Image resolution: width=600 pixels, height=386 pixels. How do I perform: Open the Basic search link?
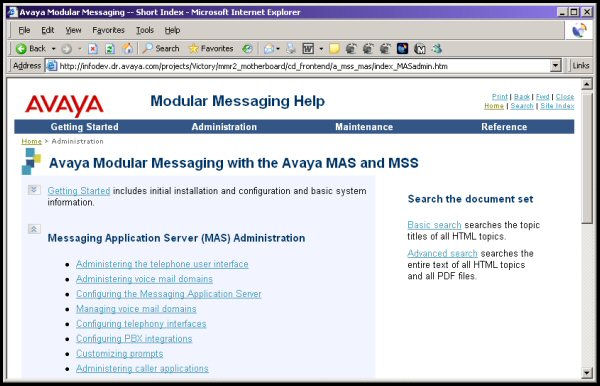click(x=434, y=225)
